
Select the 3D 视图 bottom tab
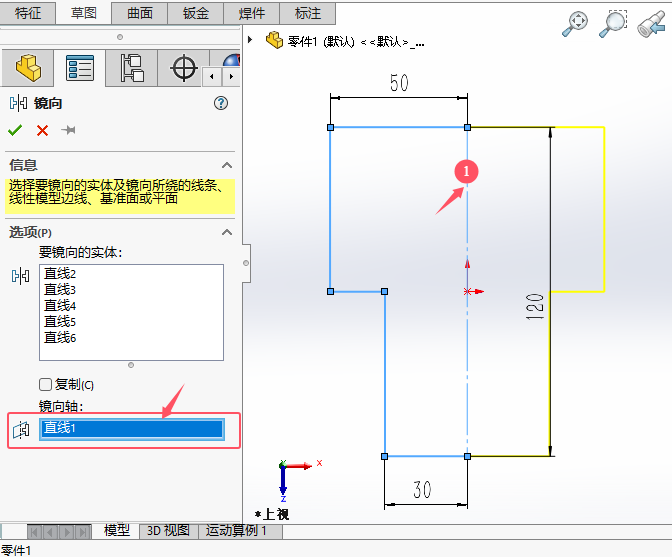169,531
